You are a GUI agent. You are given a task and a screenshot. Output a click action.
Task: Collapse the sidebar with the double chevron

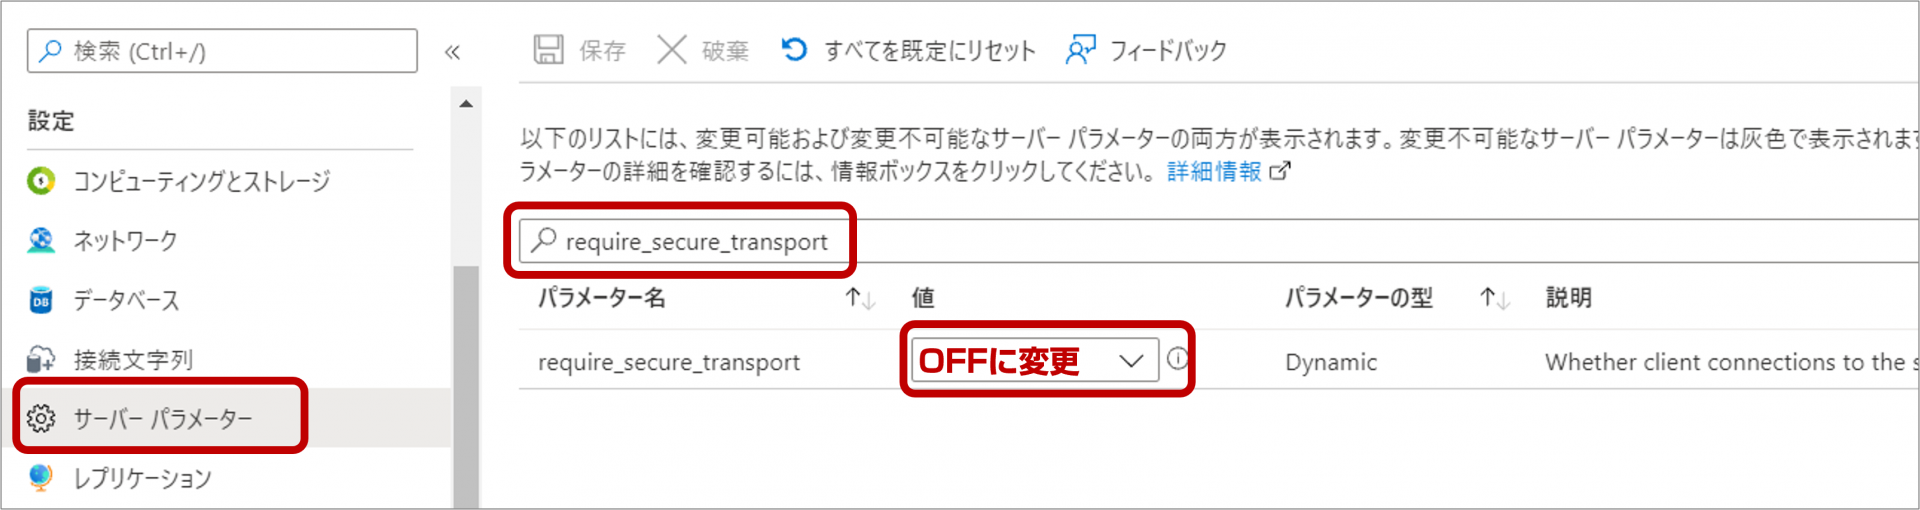(452, 52)
